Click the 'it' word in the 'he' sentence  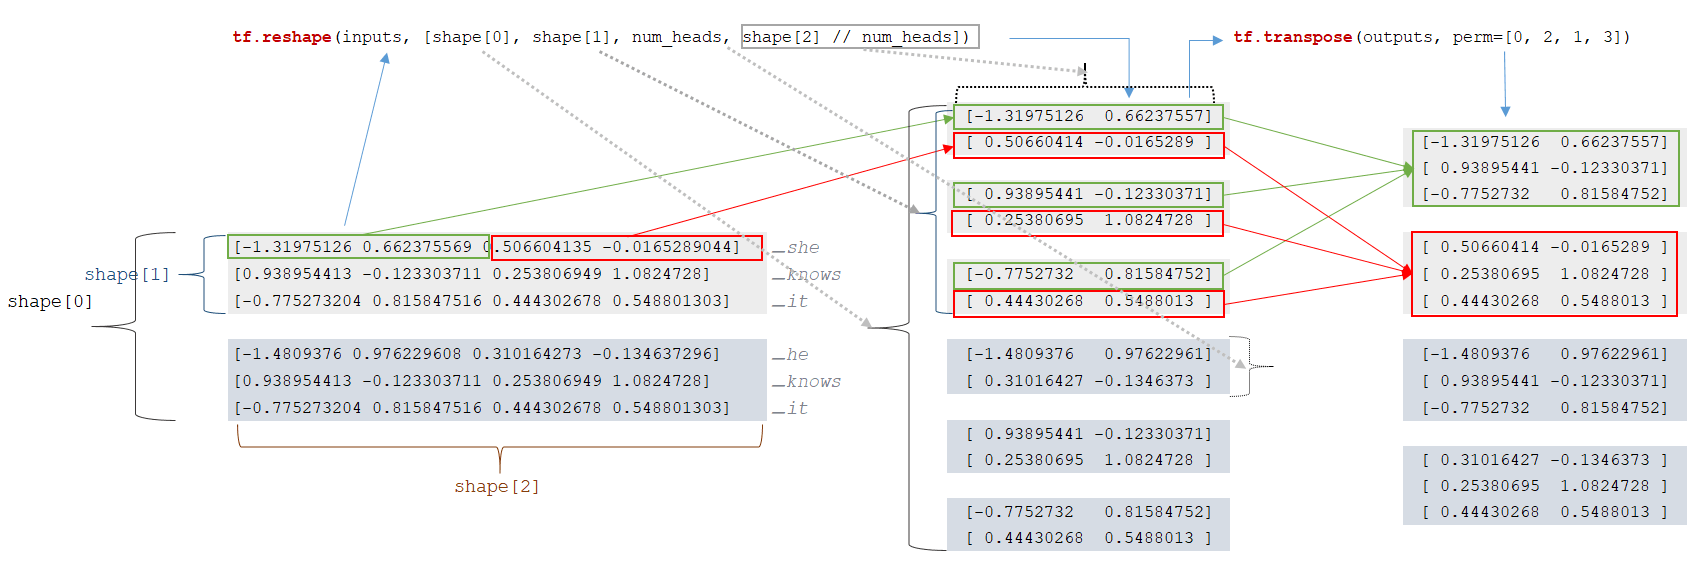click(x=797, y=408)
